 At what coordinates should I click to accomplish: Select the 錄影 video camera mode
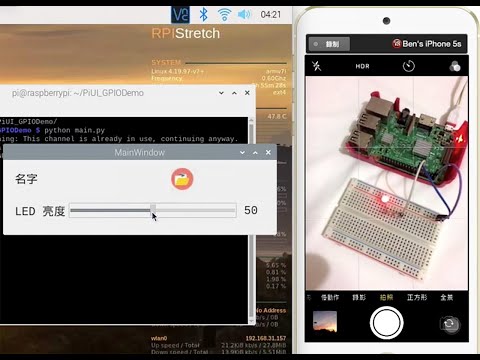(x=359, y=297)
